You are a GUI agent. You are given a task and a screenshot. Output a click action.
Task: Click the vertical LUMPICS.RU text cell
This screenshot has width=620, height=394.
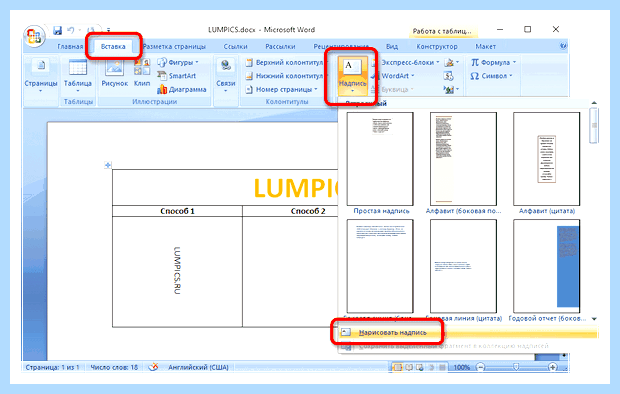177,271
